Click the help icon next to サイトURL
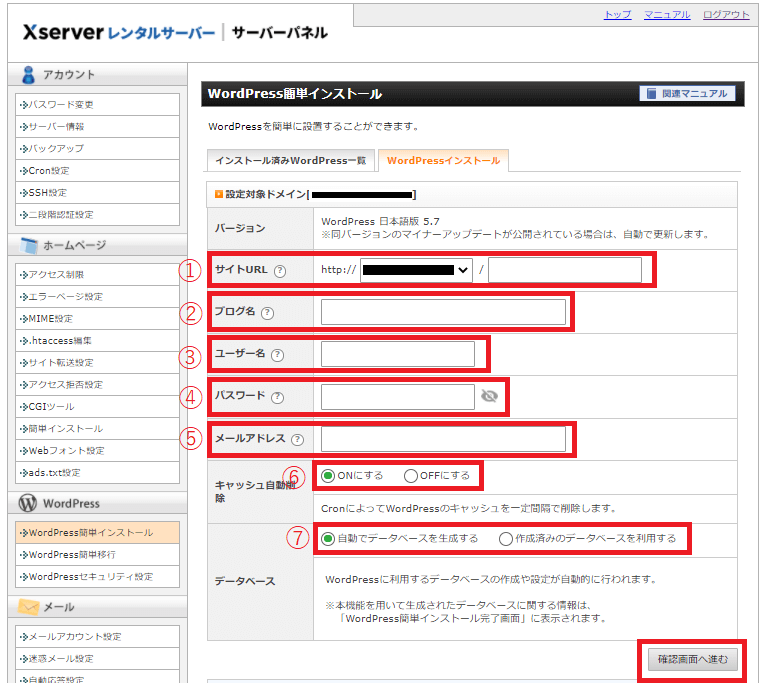Viewport: 763px width, 683px height. [x=280, y=271]
